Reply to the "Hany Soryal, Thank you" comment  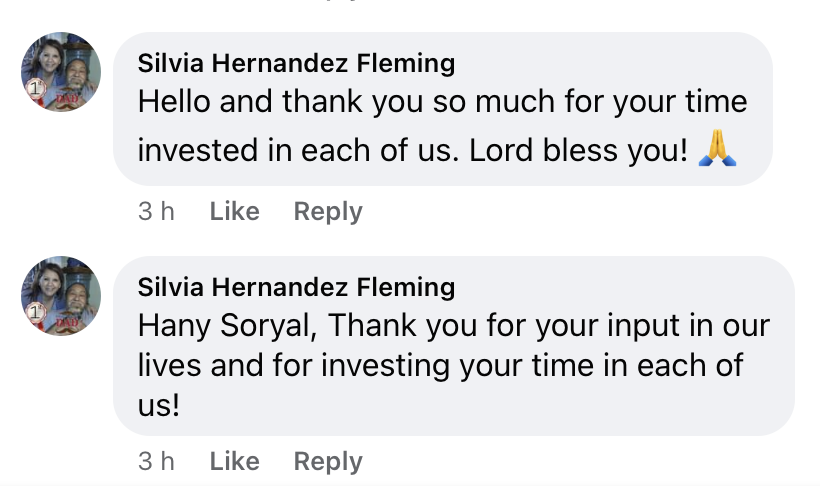(x=327, y=461)
